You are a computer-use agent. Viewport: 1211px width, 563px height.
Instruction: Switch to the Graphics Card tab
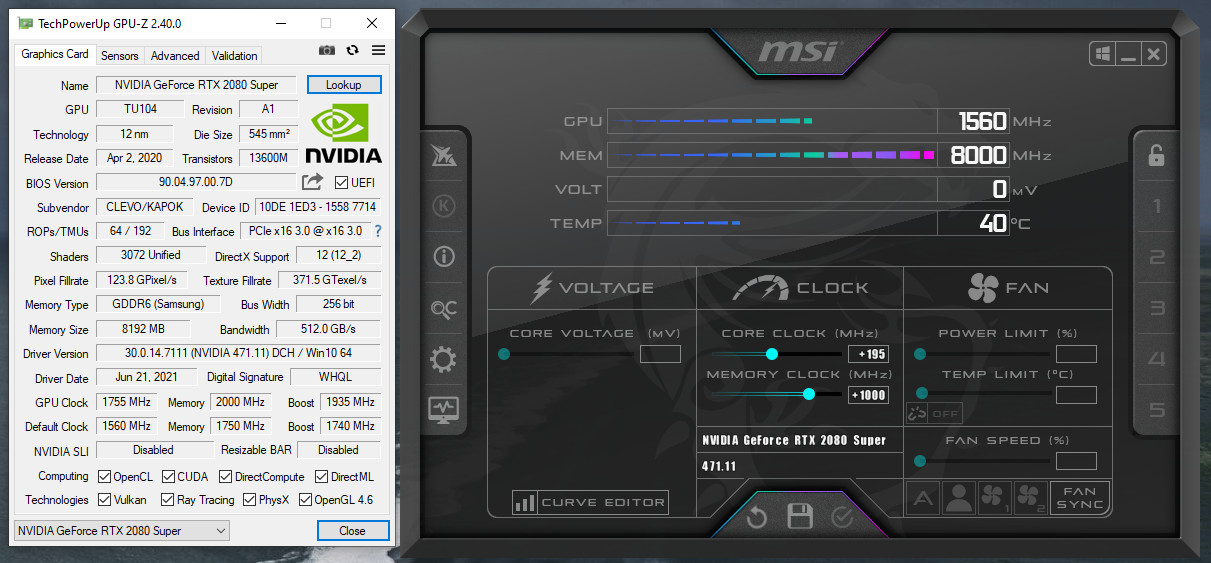55,54
